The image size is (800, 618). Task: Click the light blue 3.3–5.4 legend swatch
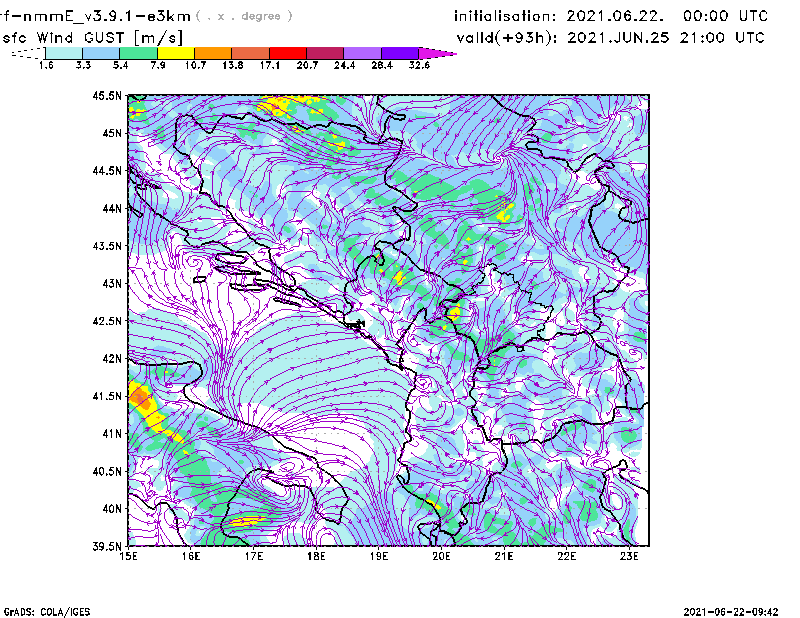coord(101,53)
